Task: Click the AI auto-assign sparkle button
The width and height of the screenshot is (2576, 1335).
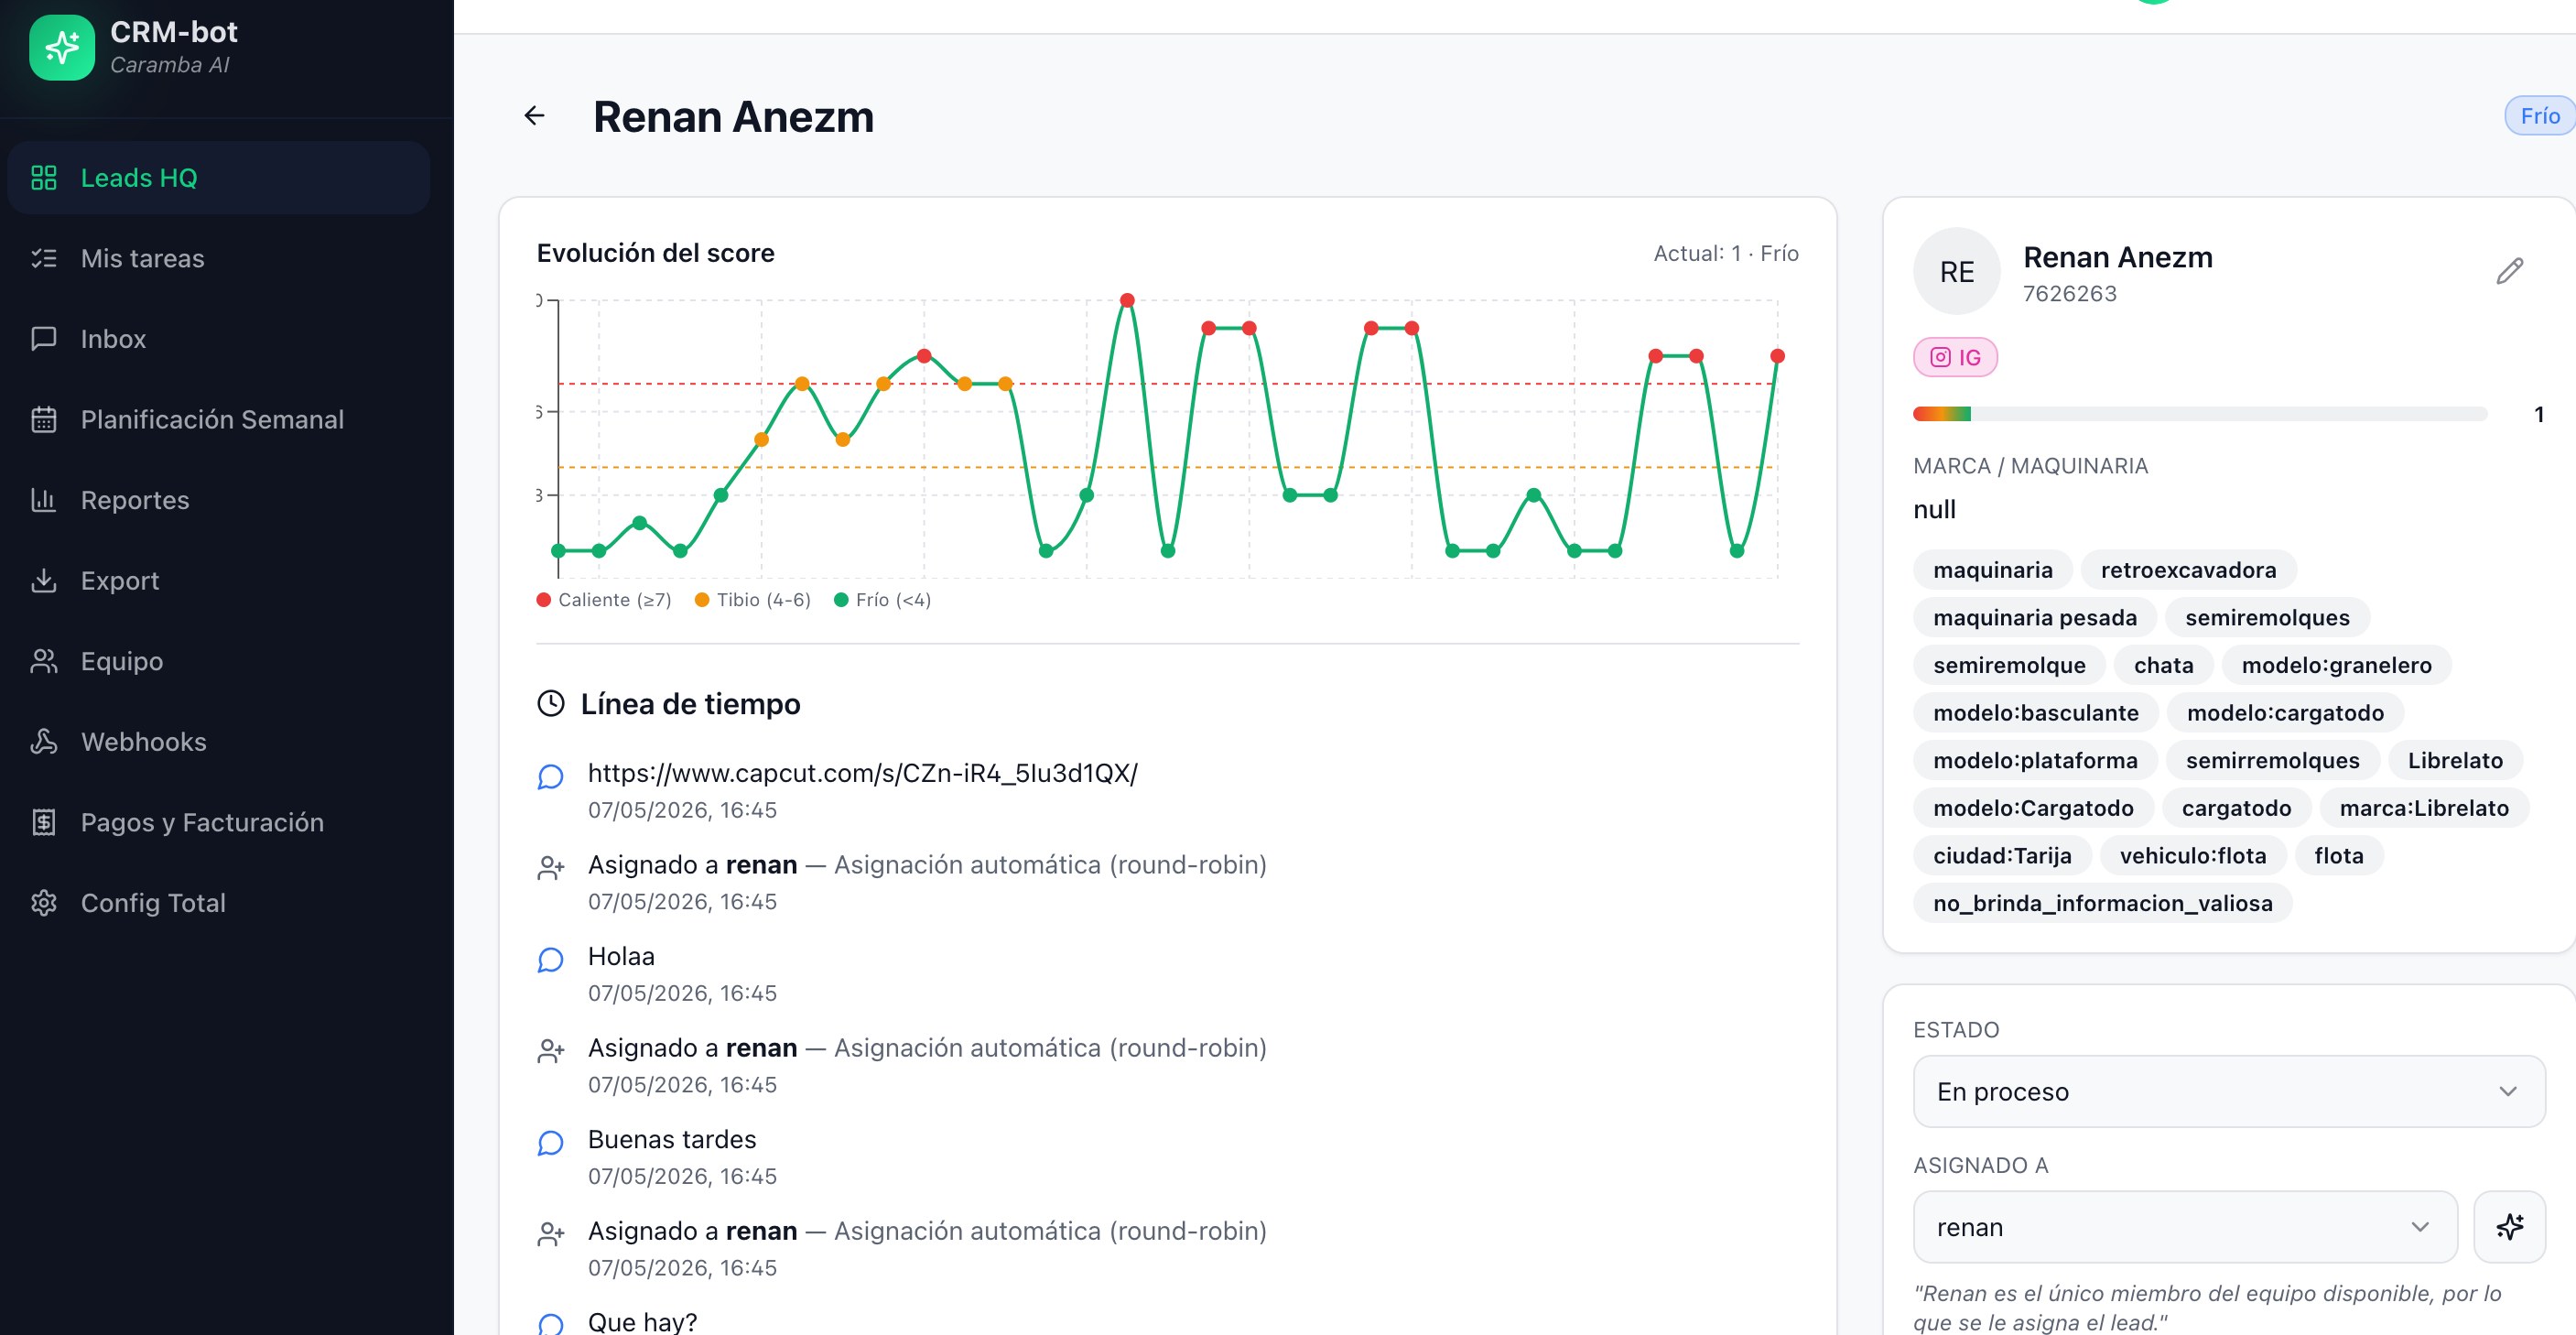Action: pos(2509,1226)
